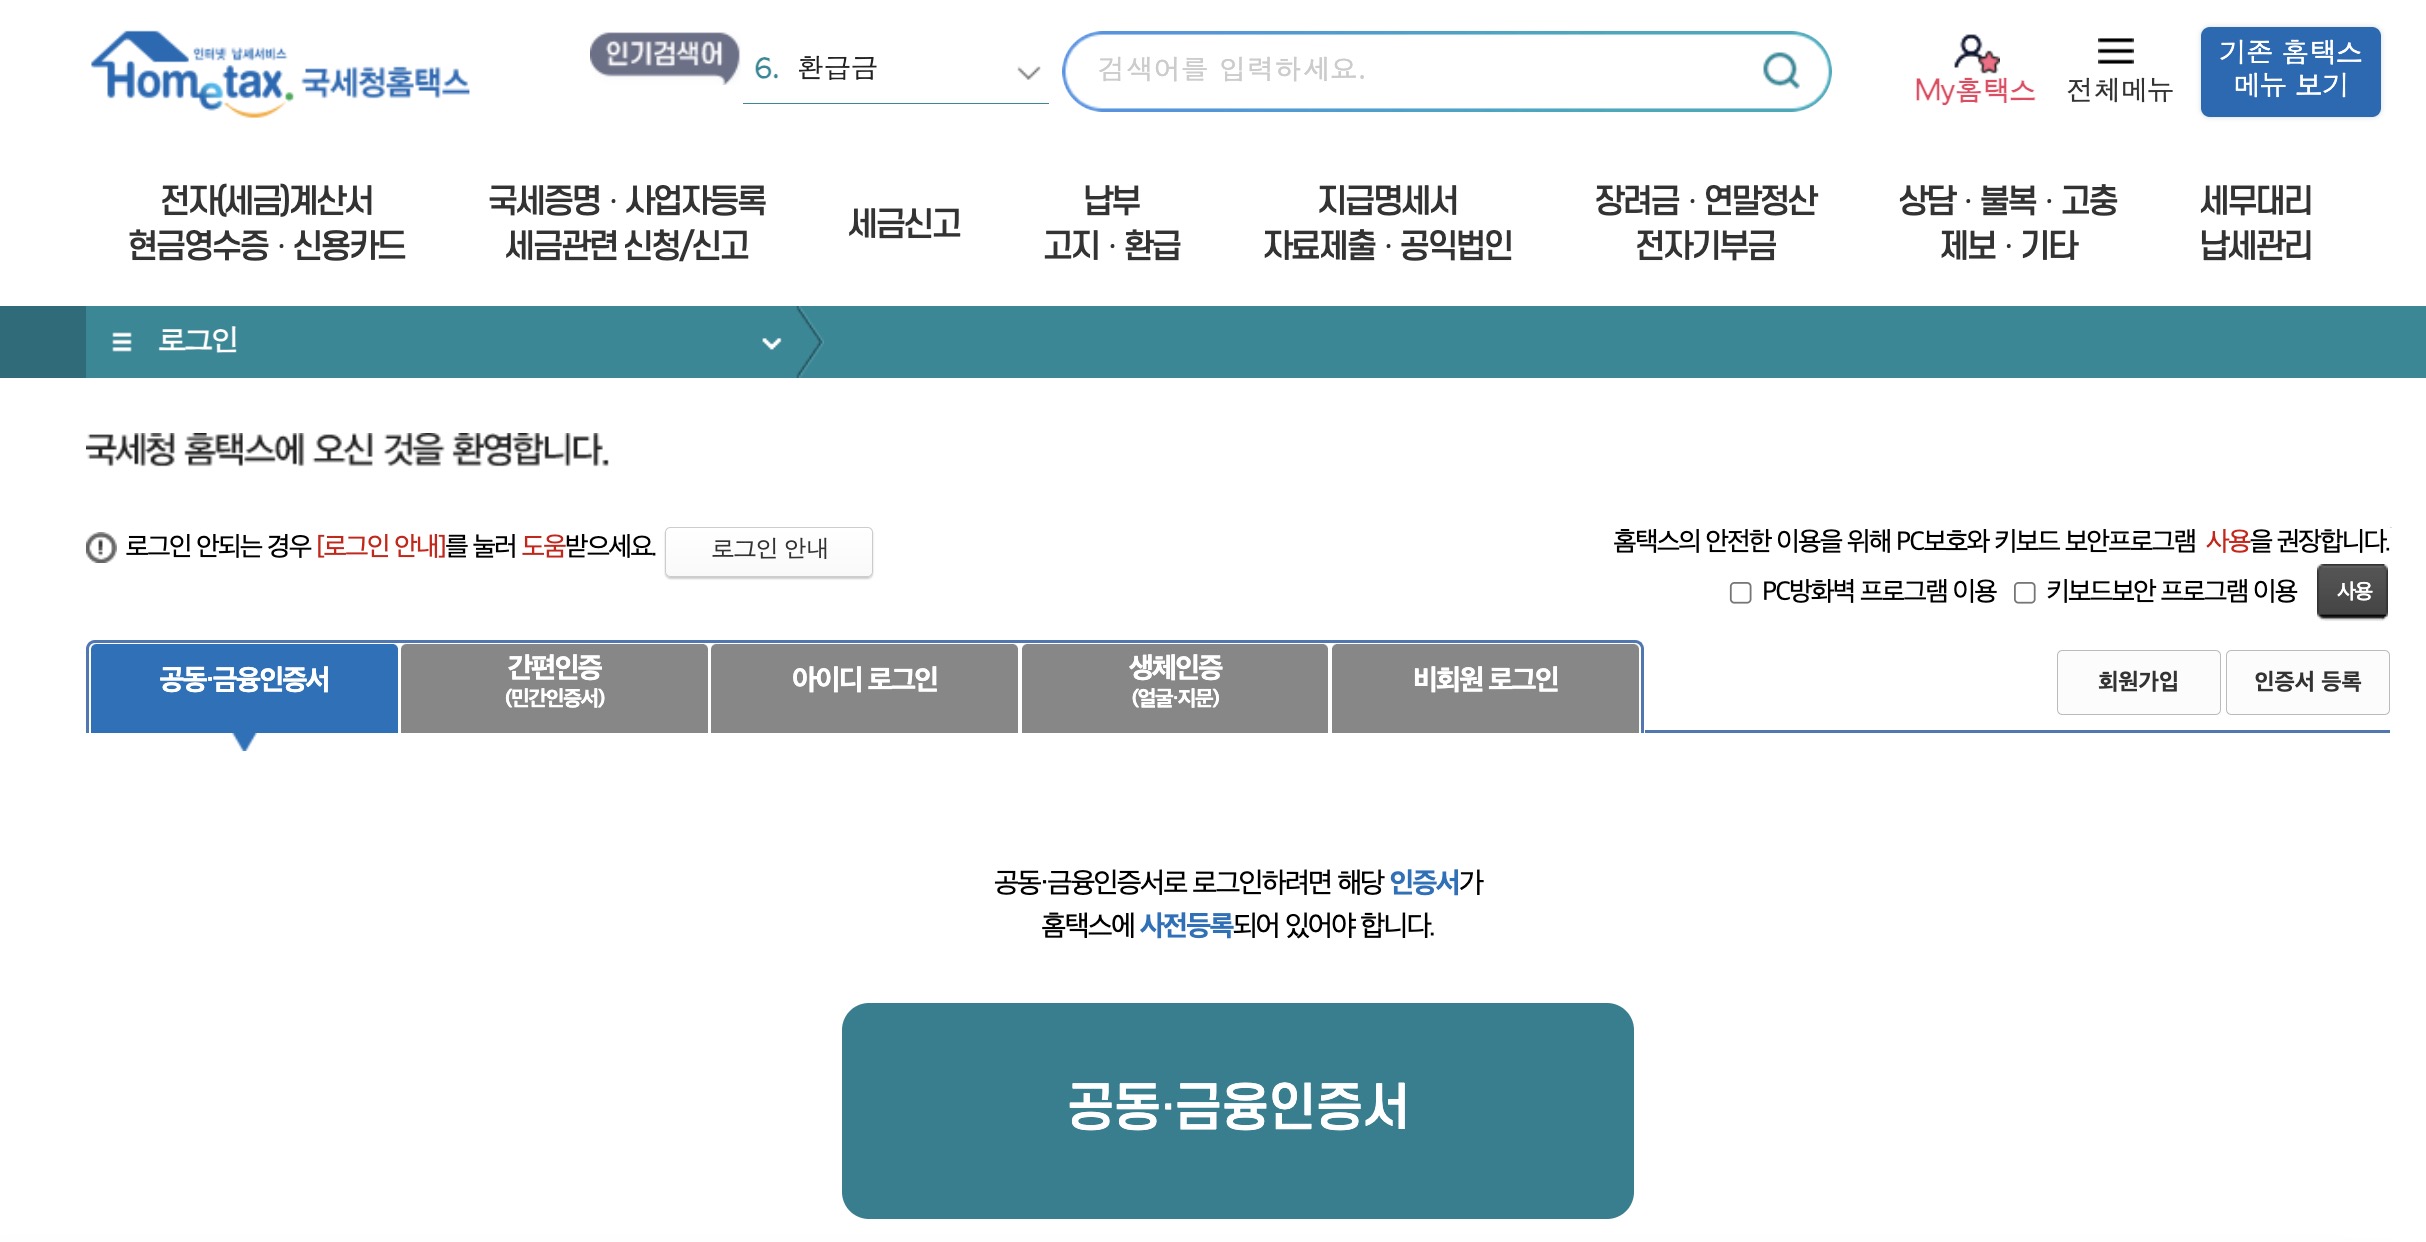The height and width of the screenshot is (1242, 2426).
Task: Click the dark 사용 button
Action: 2352,591
